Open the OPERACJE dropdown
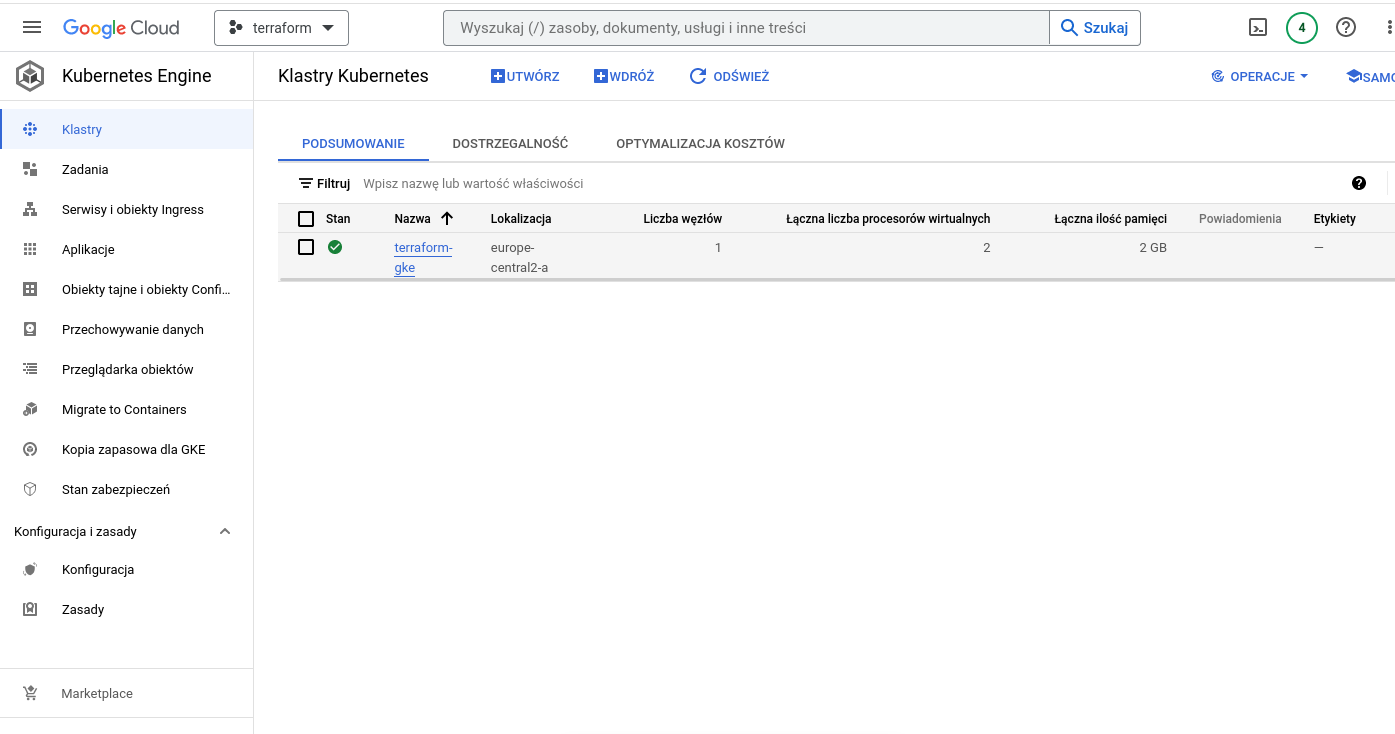 (1259, 76)
